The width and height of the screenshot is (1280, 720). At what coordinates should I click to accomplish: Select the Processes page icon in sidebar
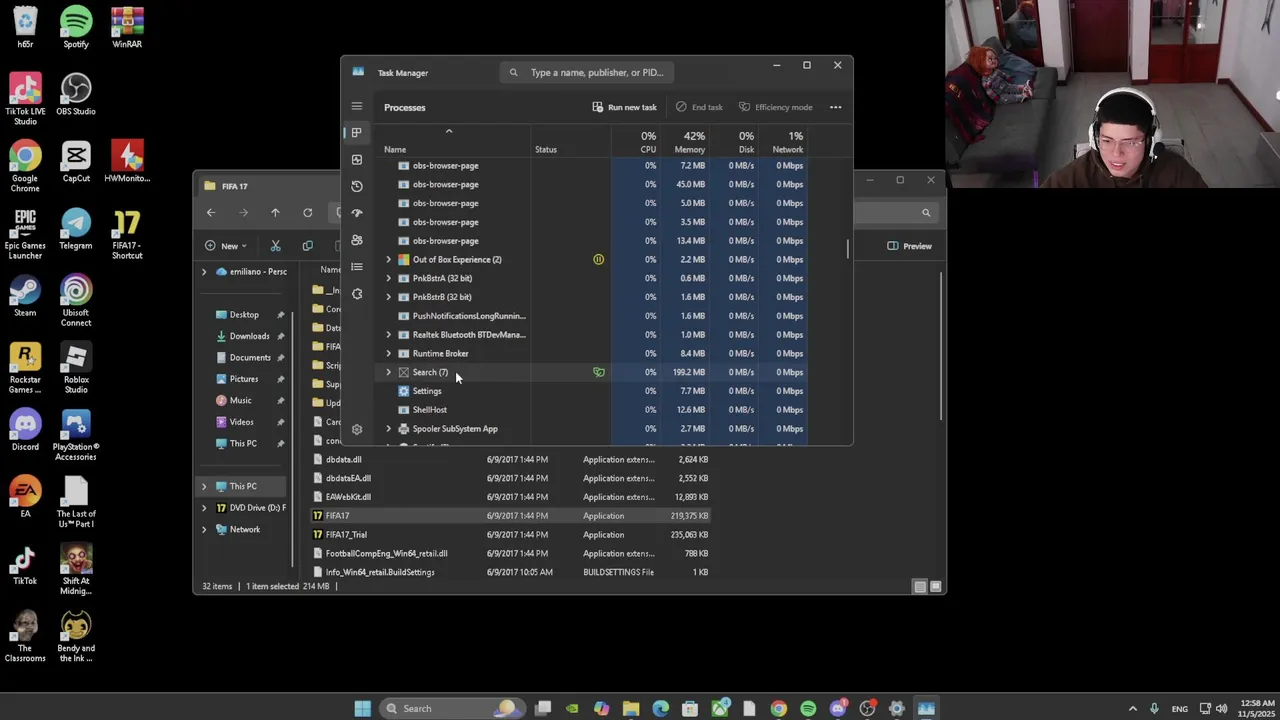(356, 133)
